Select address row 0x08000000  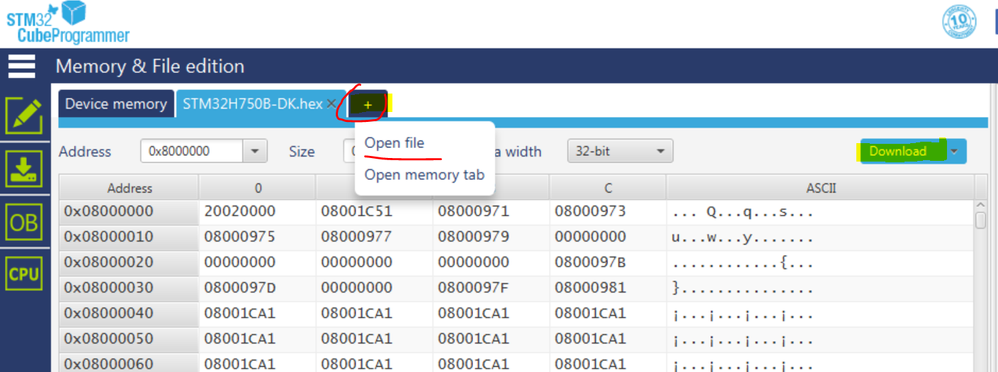click(129, 211)
